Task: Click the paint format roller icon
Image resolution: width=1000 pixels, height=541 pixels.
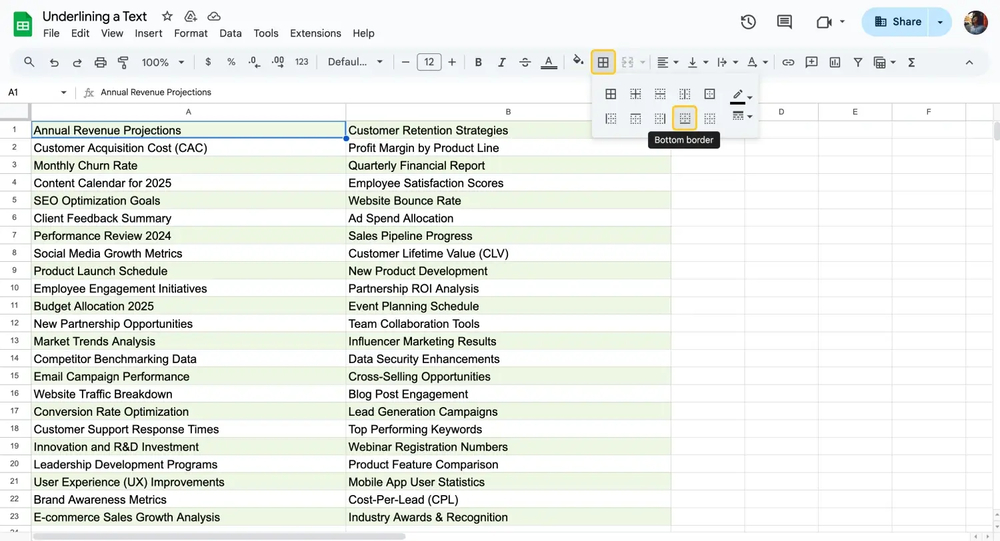Action: (x=123, y=62)
